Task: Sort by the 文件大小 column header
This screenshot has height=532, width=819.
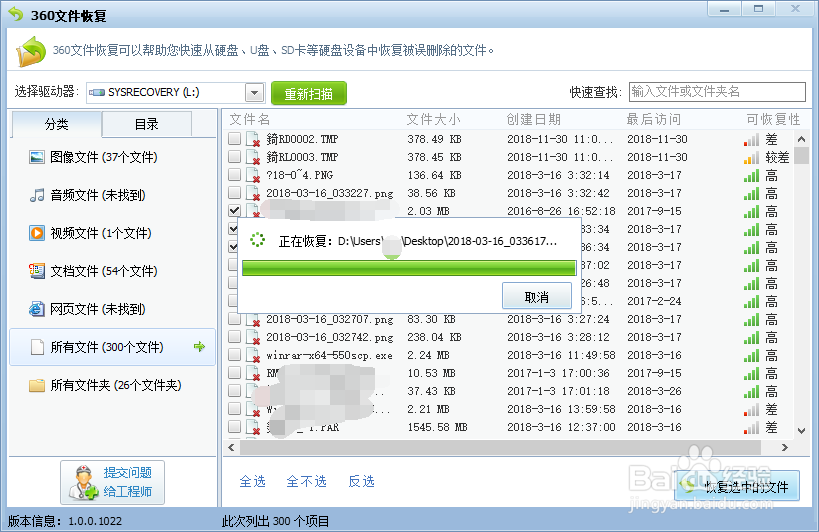Action: (x=434, y=120)
